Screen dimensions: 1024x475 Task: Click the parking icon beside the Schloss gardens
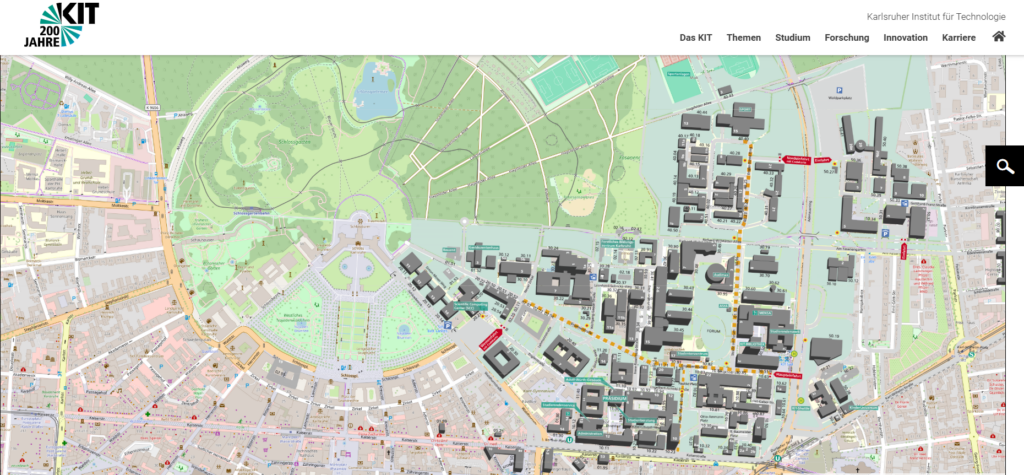(x=447, y=325)
